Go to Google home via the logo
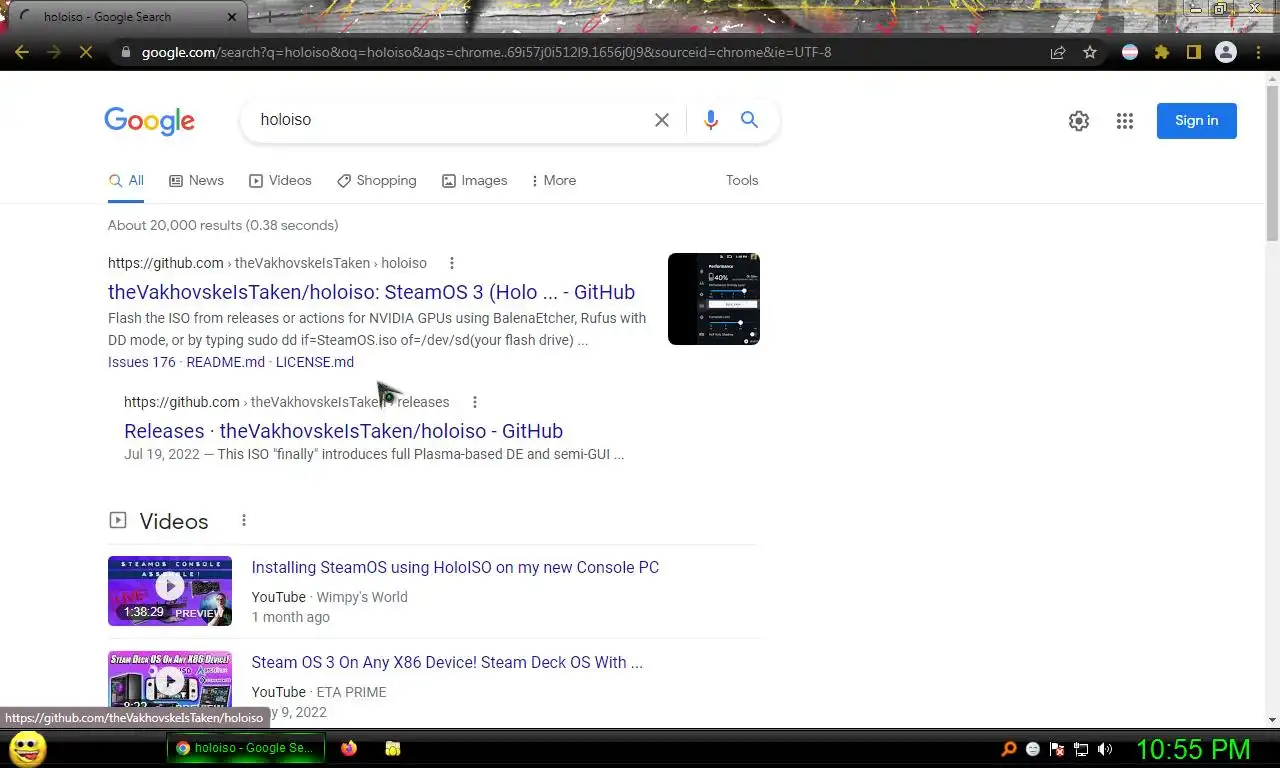Image resolution: width=1280 pixels, height=768 pixels. click(149, 121)
